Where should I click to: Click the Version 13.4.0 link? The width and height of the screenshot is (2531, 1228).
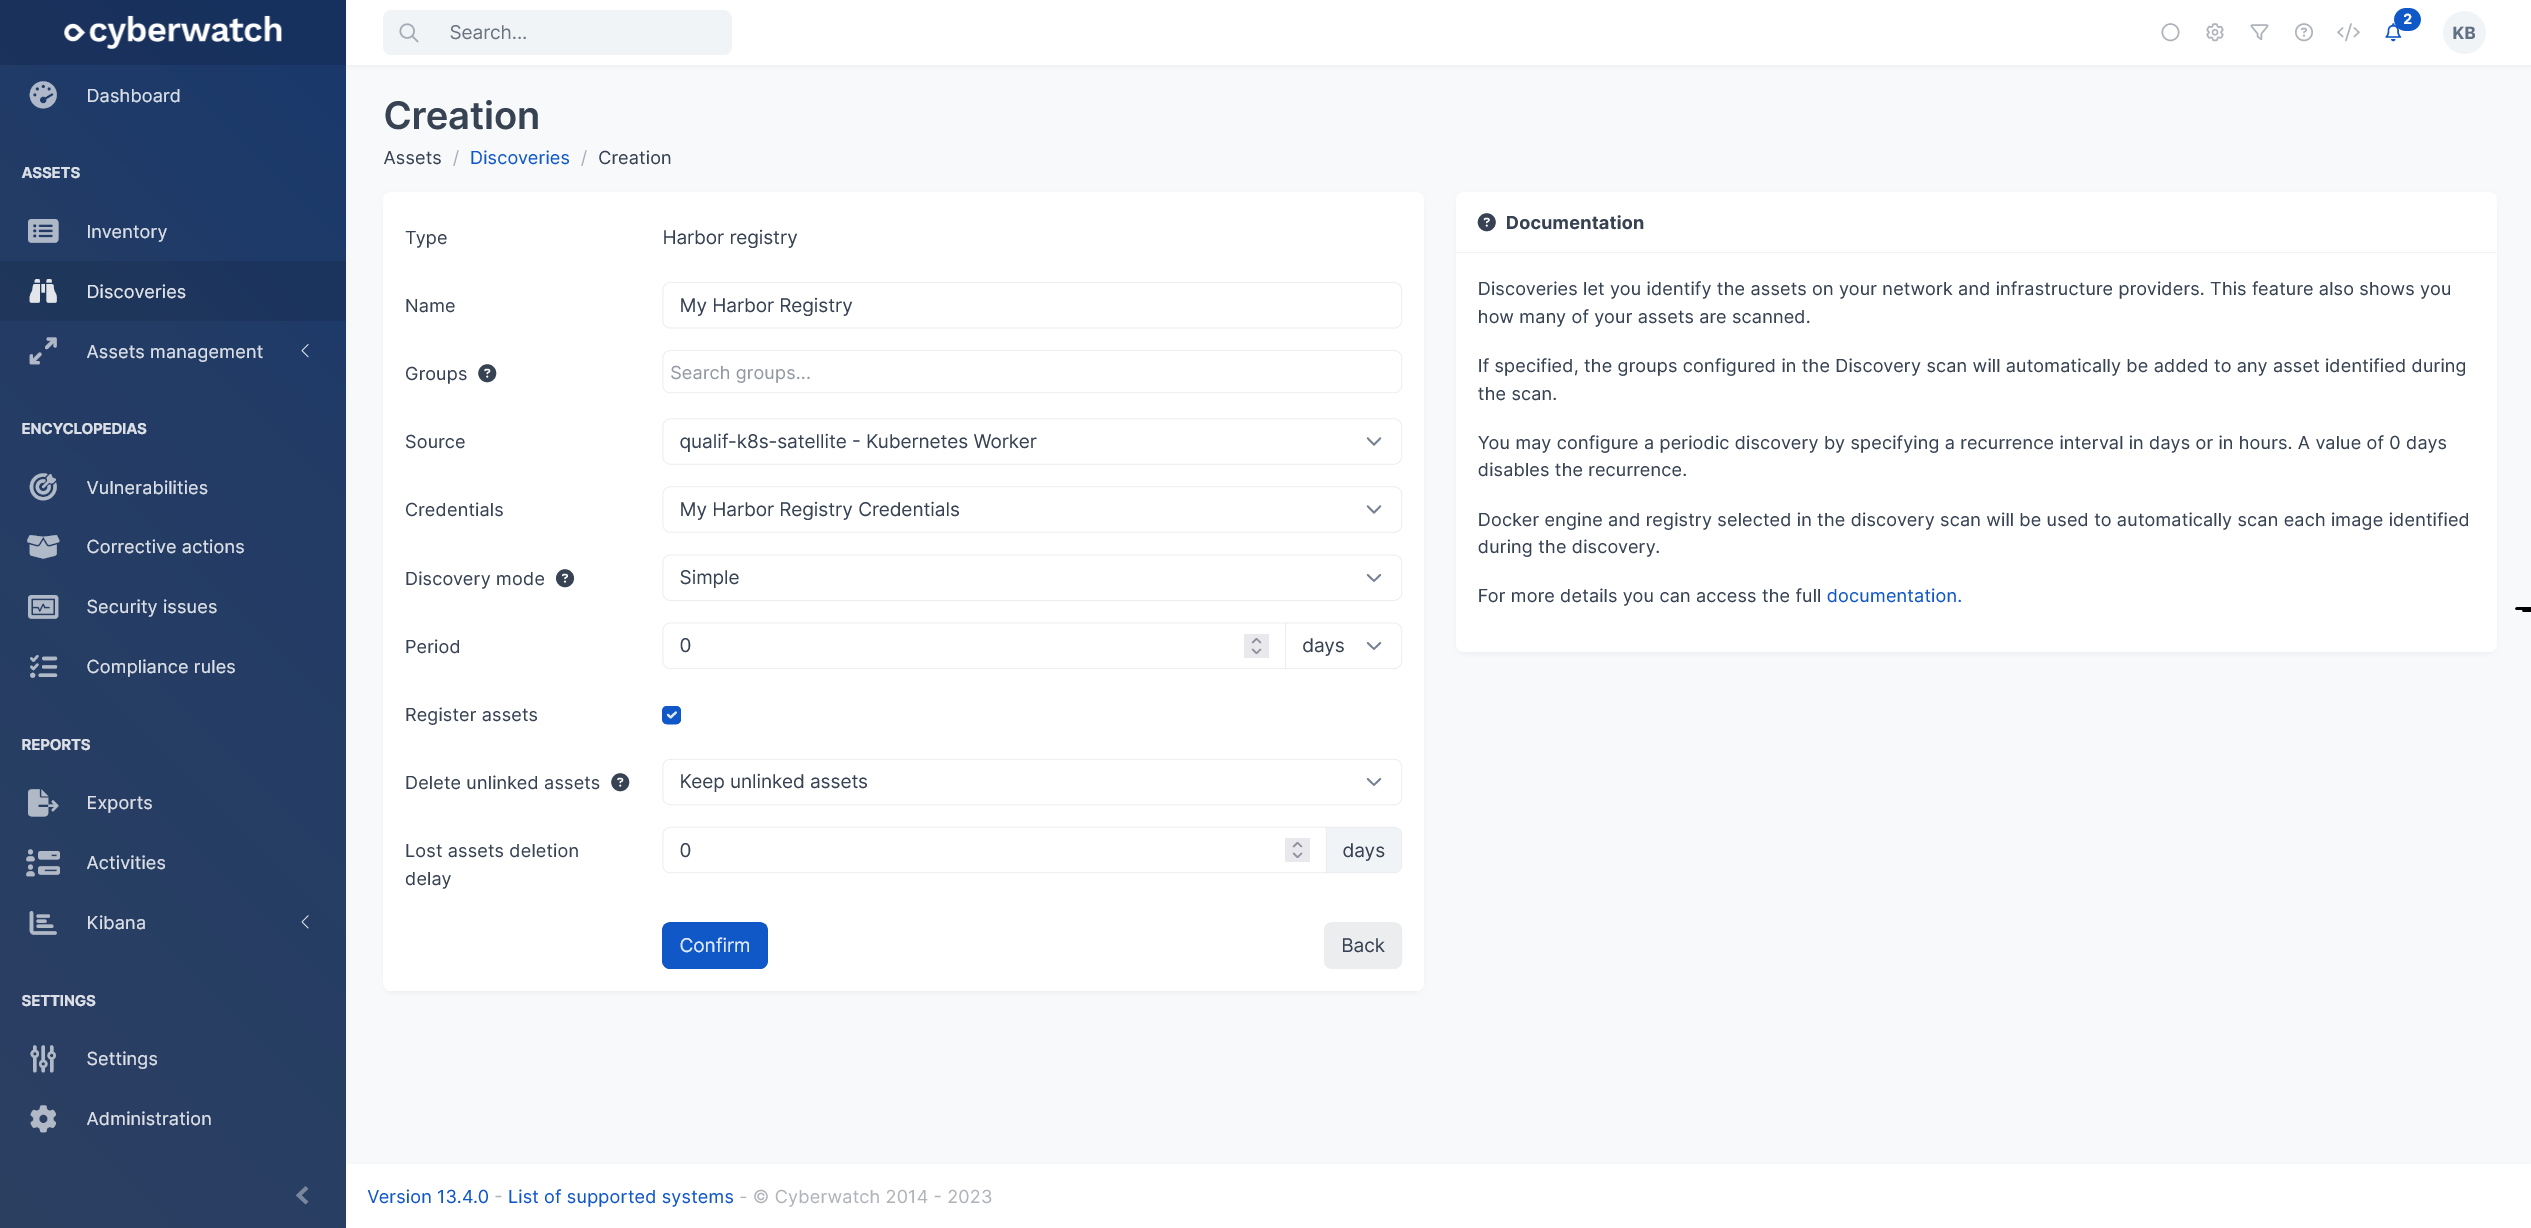(428, 1196)
